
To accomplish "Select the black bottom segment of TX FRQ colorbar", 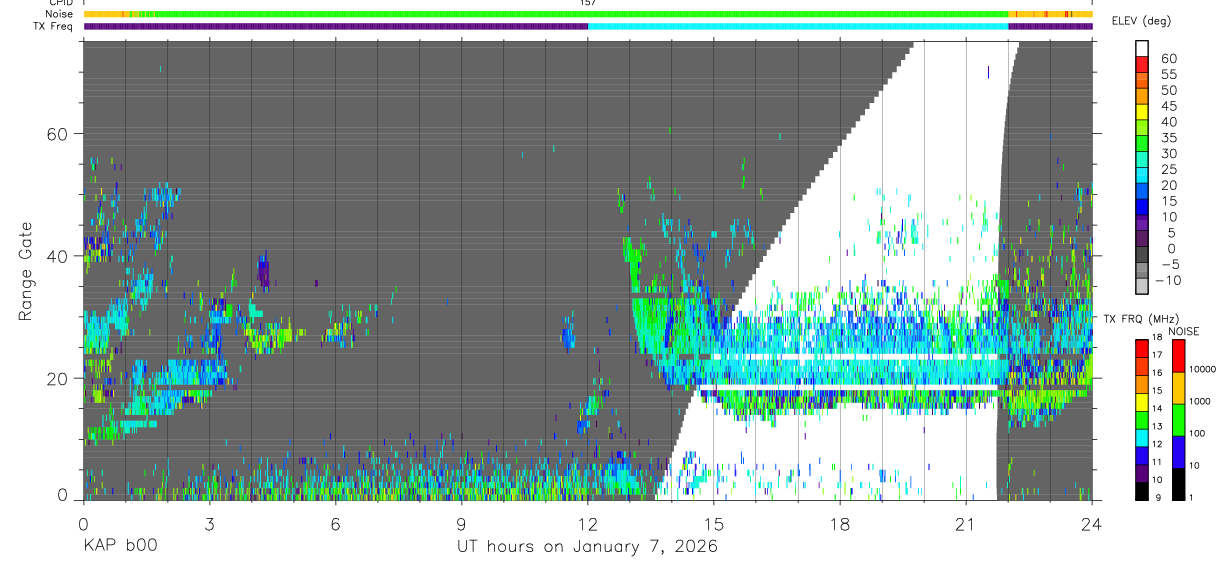I will (1142, 491).
